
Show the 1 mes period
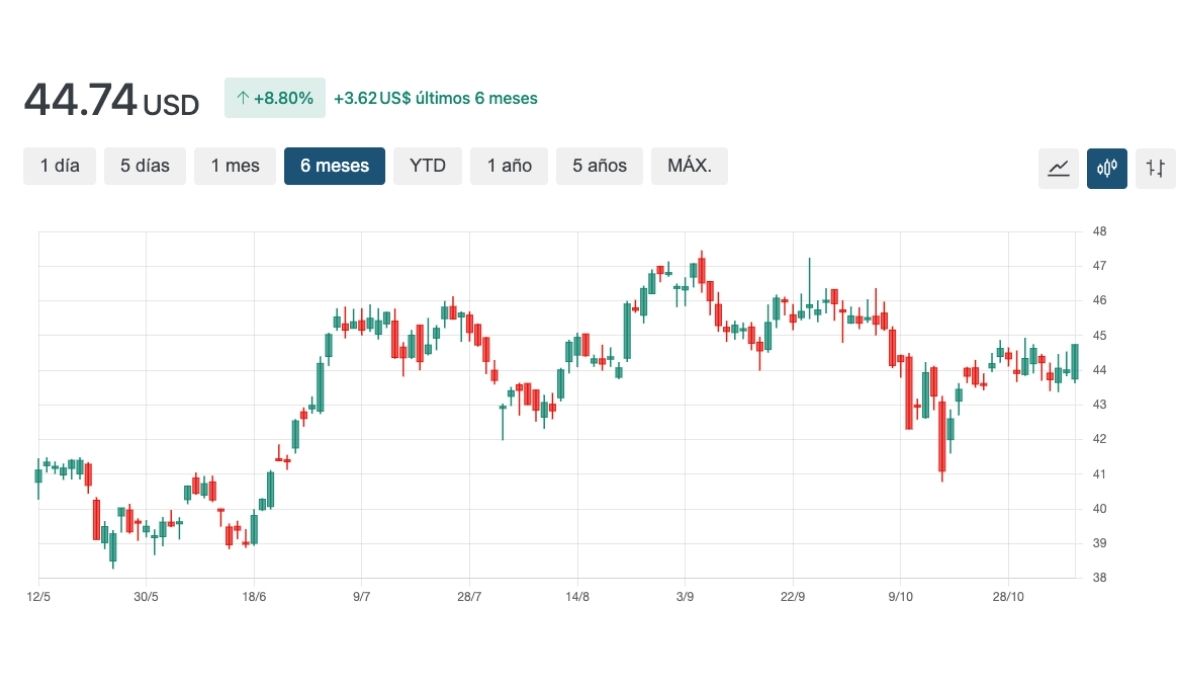tap(235, 166)
